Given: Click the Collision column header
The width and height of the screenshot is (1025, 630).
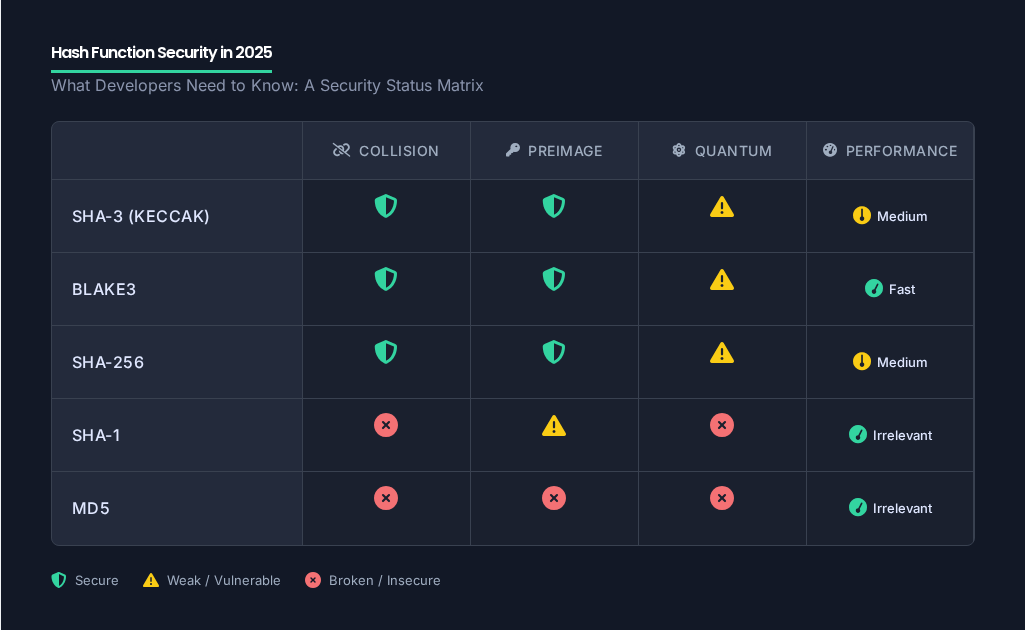Looking at the screenshot, I should 386,150.
